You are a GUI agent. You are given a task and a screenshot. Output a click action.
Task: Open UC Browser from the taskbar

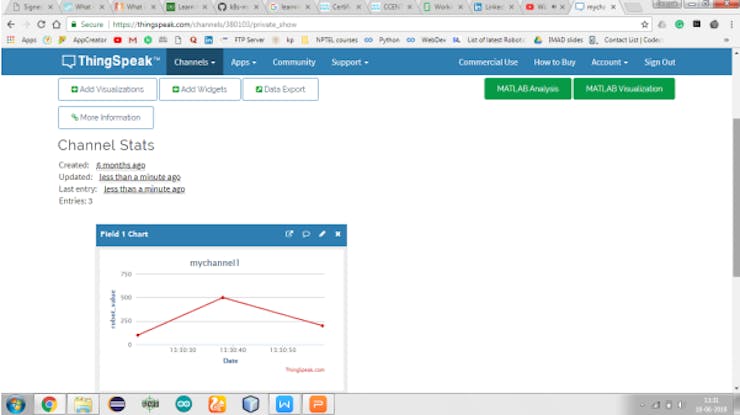coord(217,405)
